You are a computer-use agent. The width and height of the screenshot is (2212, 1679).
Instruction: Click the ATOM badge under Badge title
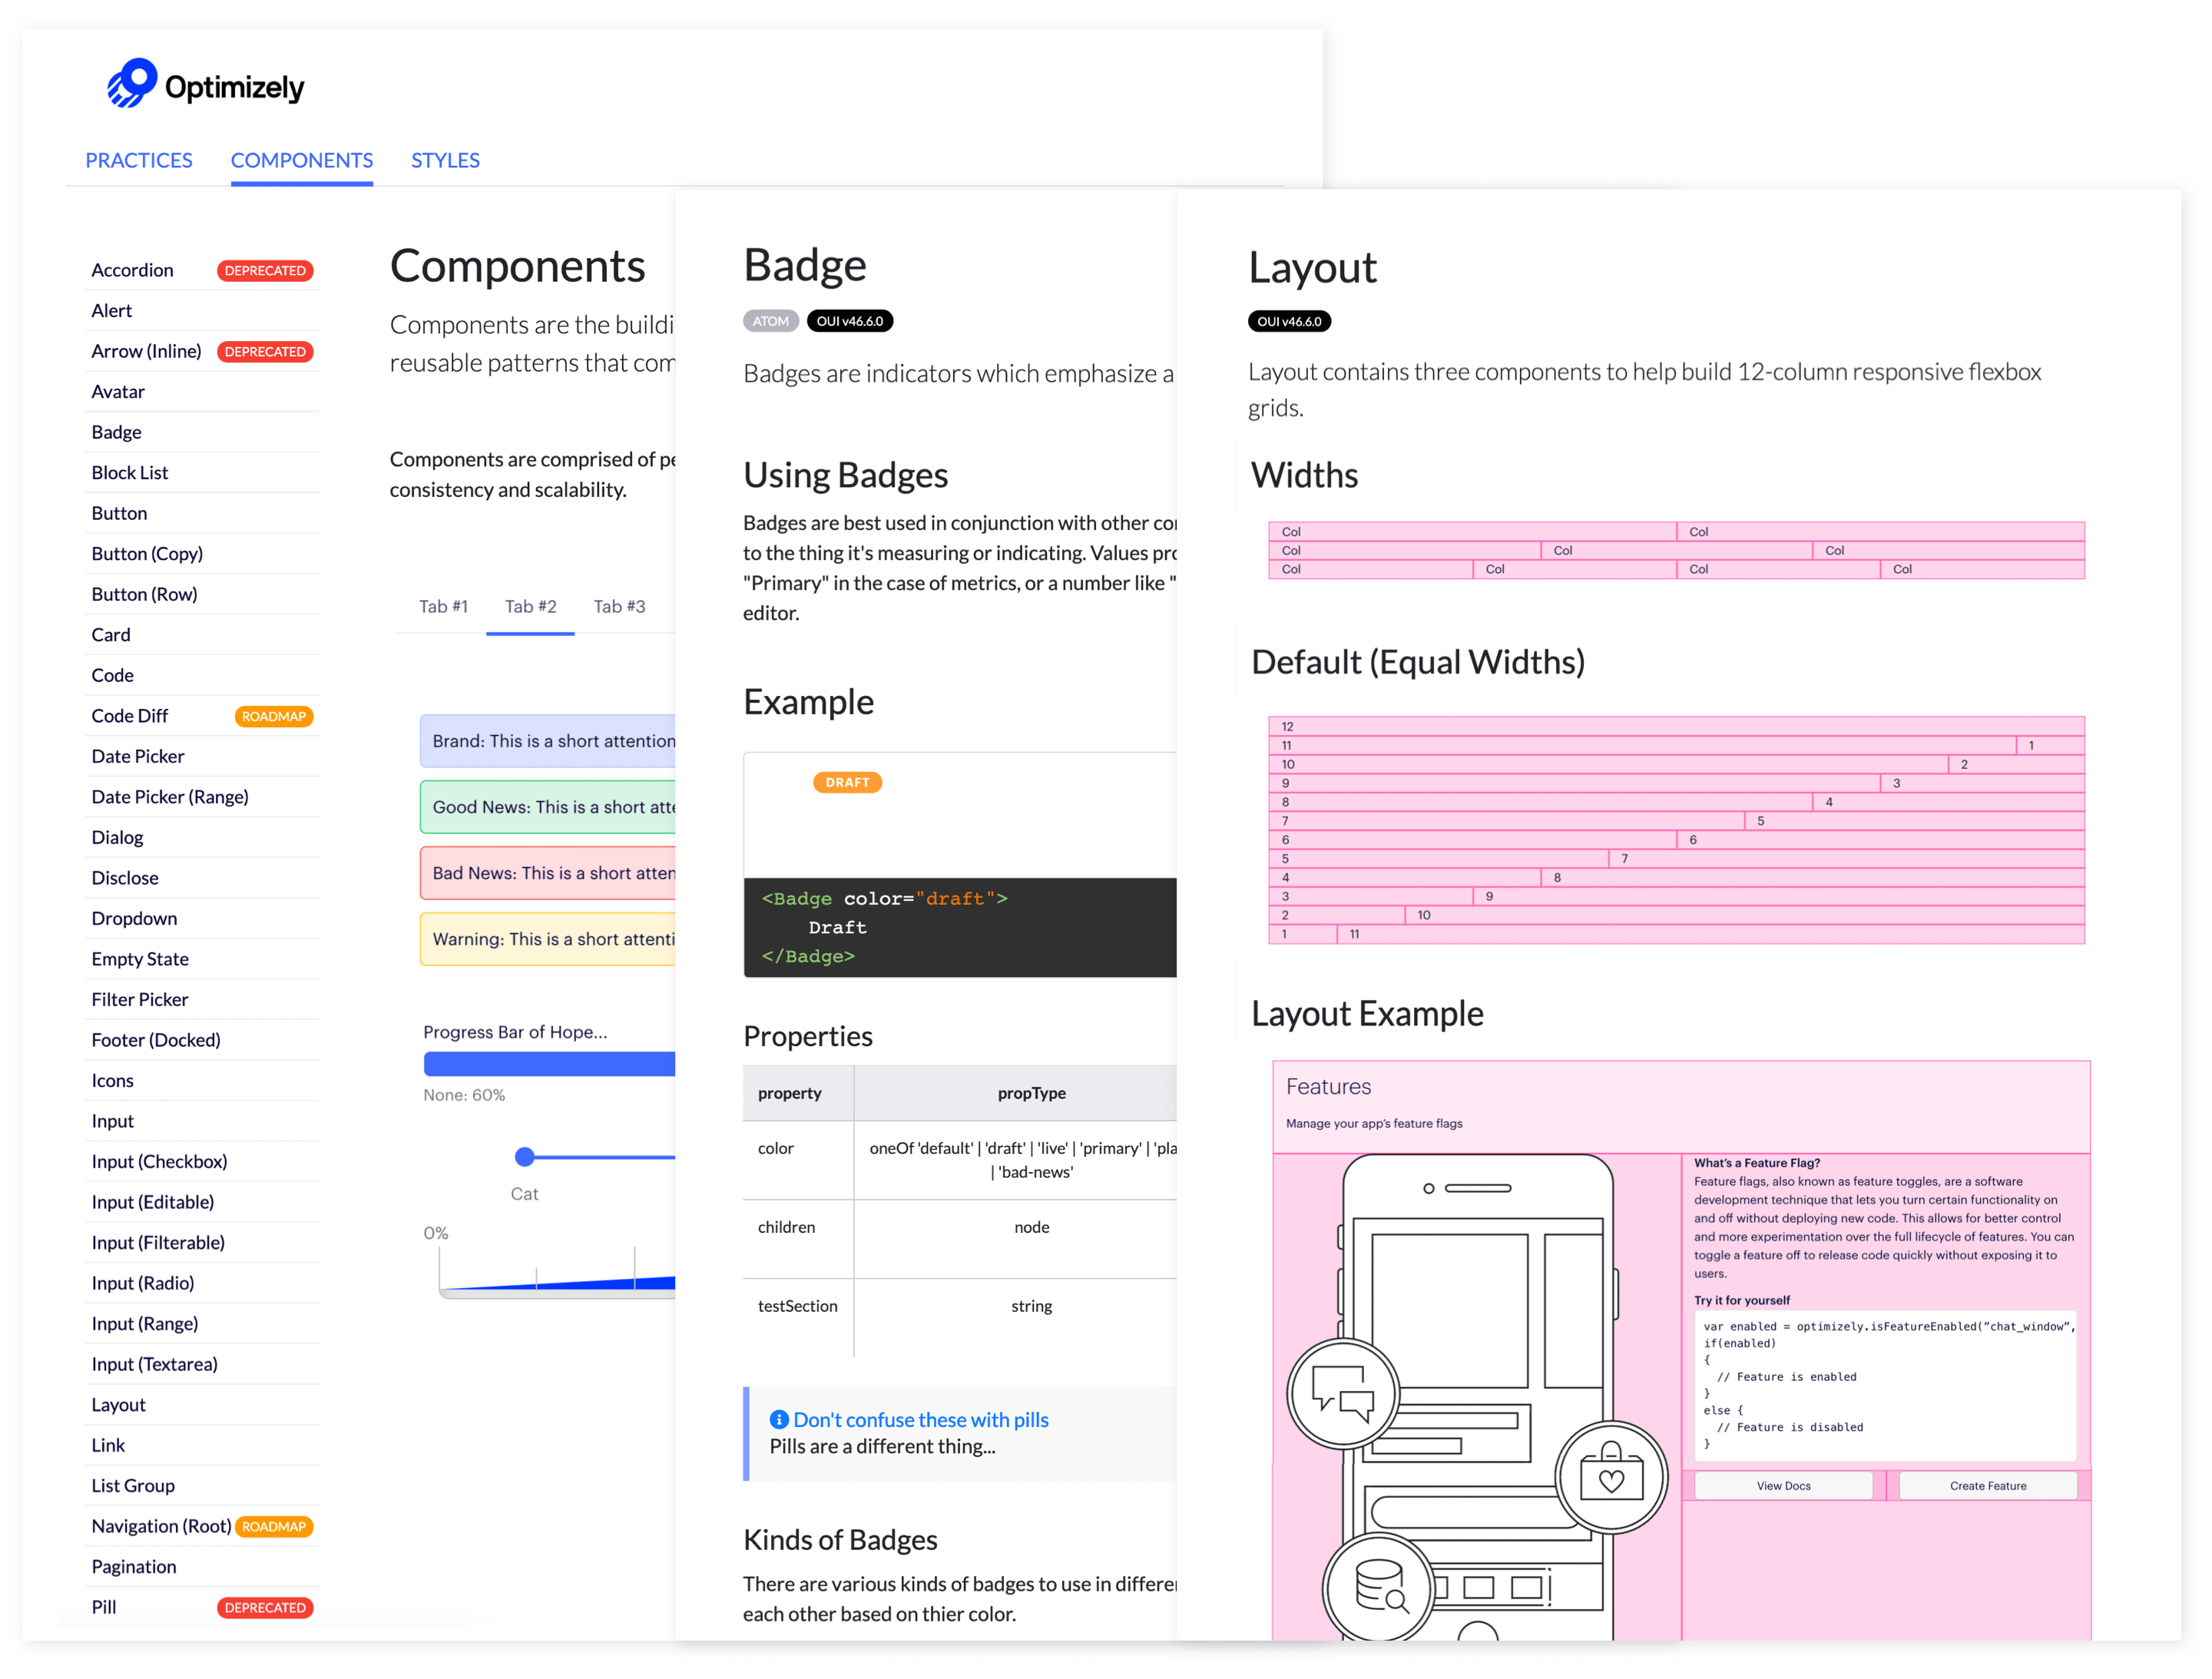(770, 321)
